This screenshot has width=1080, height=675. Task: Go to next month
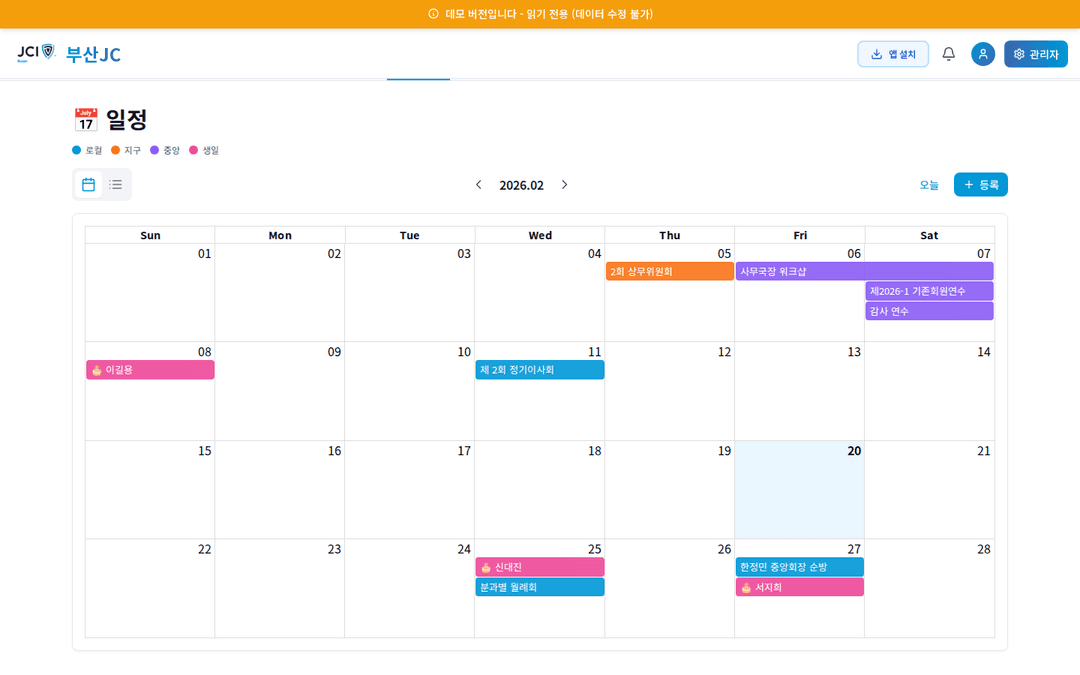(564, 185)
